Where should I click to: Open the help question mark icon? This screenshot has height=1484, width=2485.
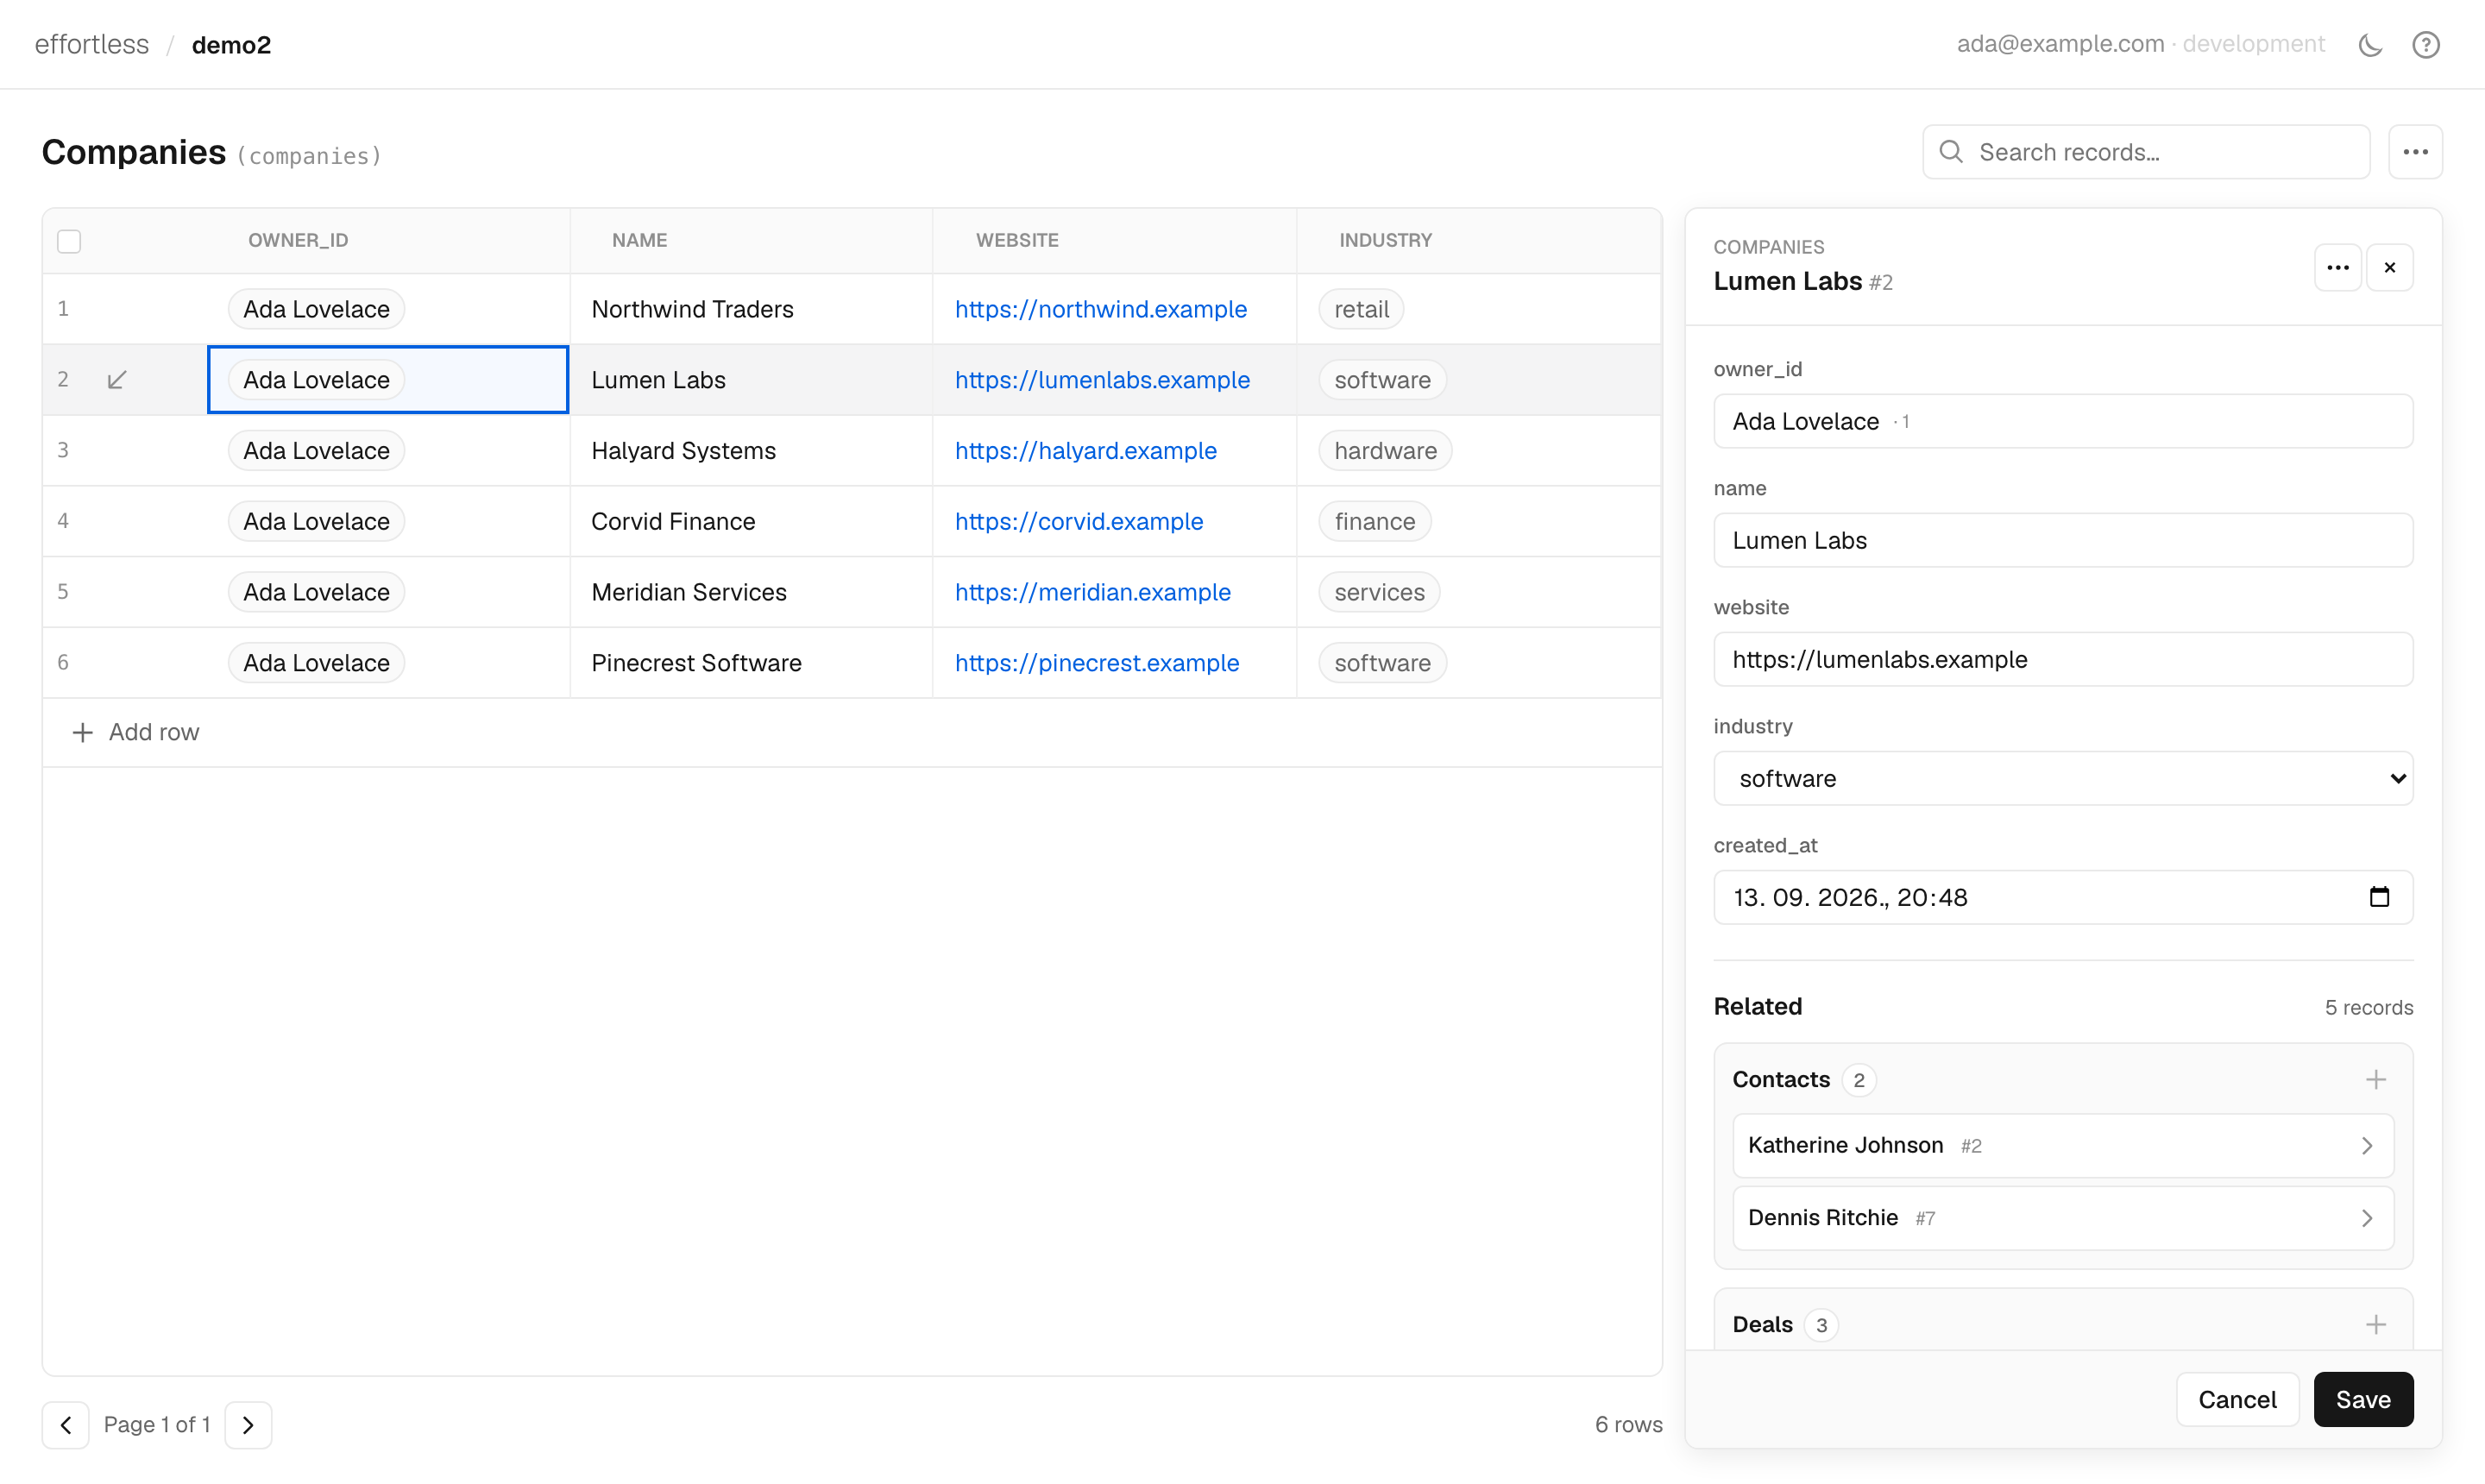[2425, 45]
